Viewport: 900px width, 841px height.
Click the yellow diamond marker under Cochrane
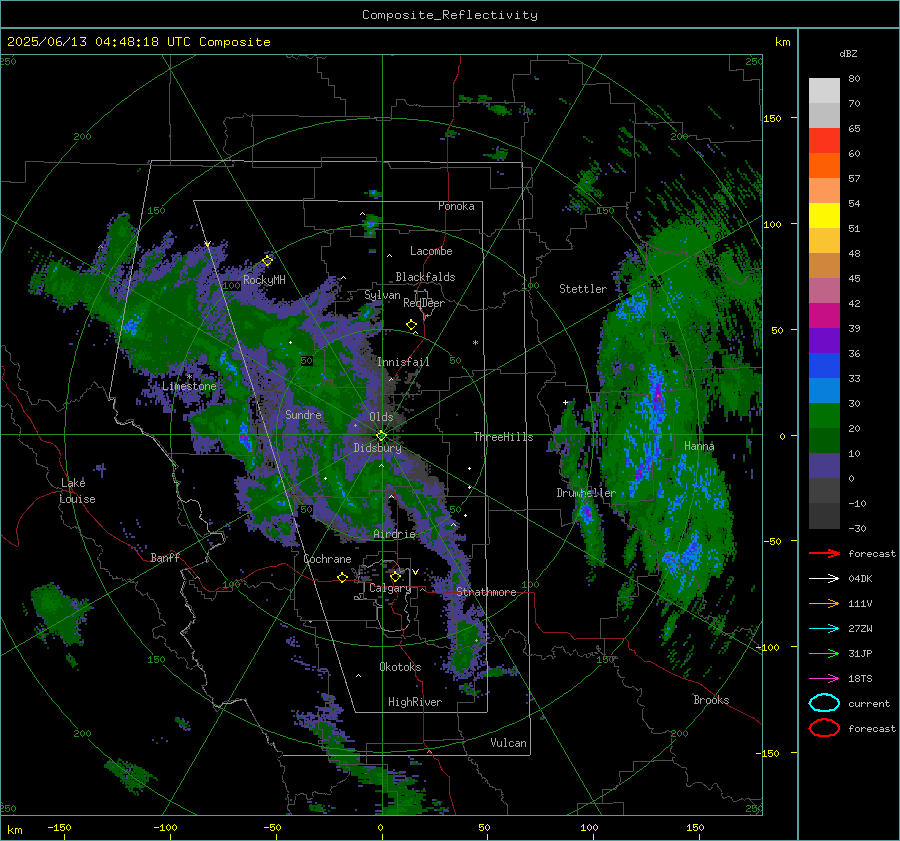coord(343,578)
